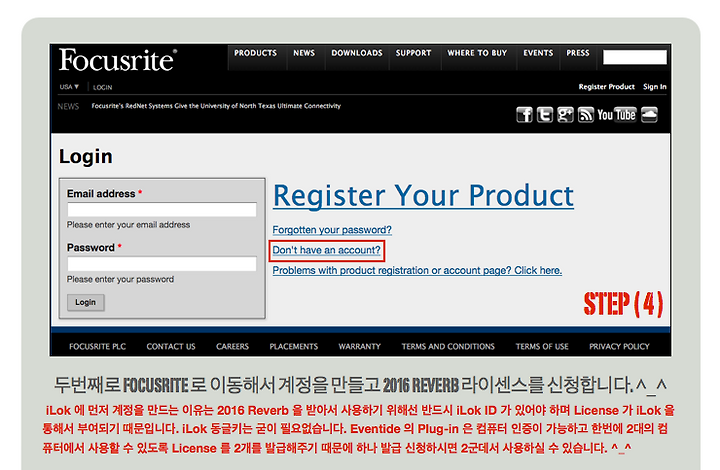Open Terms and Conditions footer link
Viewport: 720px width, 470px height.
point(448,347)
